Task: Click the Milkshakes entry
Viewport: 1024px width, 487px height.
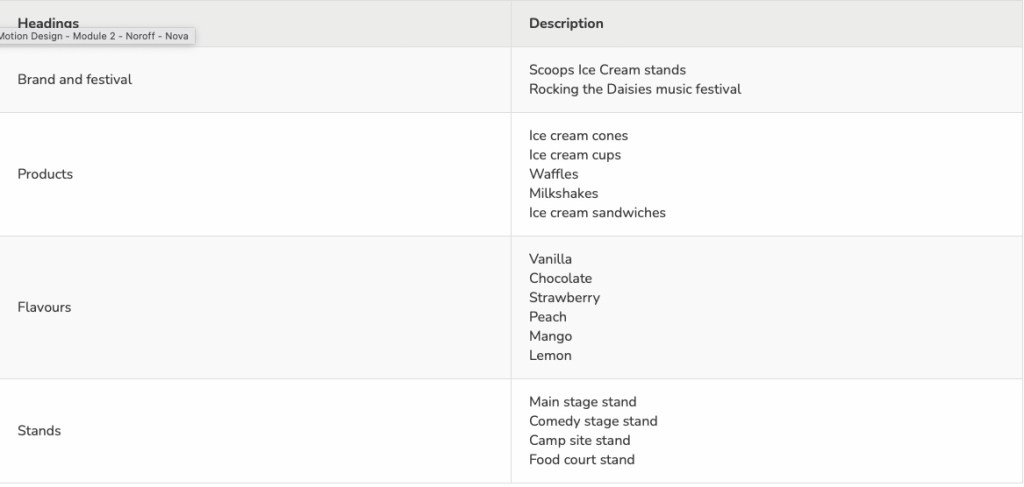Action: 564,193
